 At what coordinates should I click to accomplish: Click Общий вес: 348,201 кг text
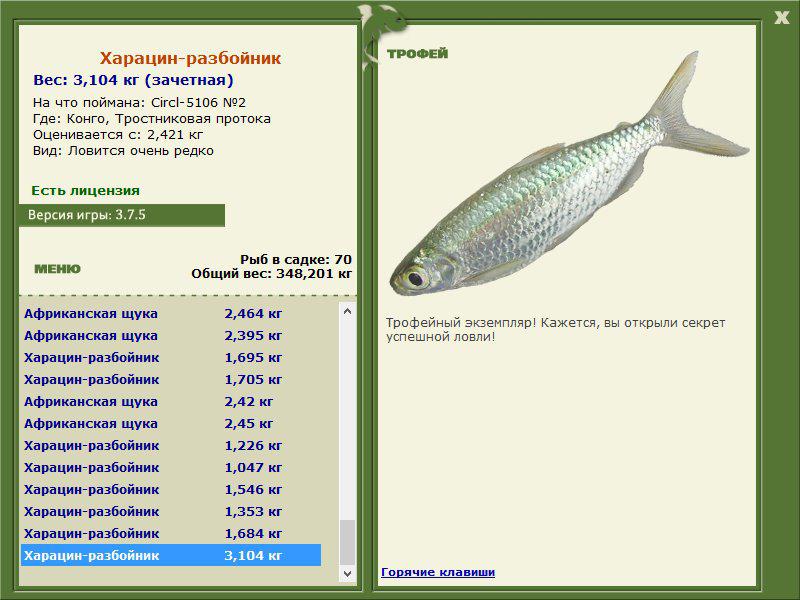pyautogui.click(x=271, y=273)
